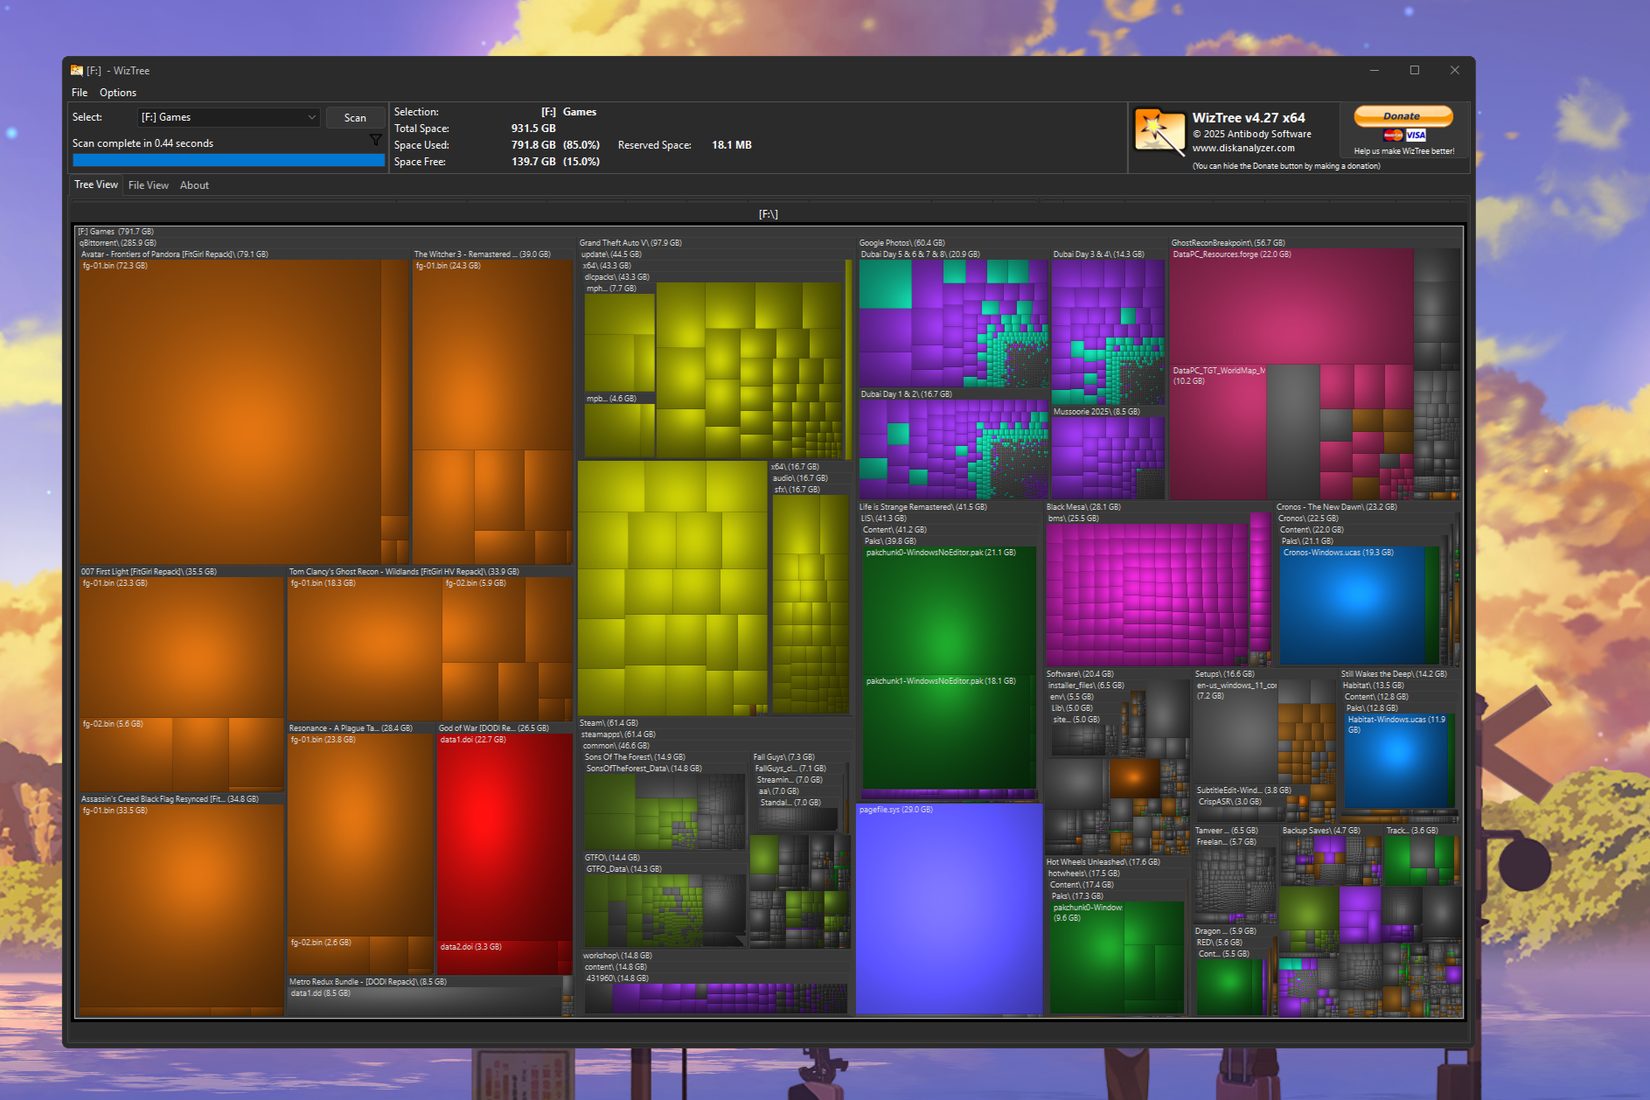Screen dimensions: 1650x1100
Task: Select Habitat-Windows.ucas (11.9 GB) block
Action: point(1396,760)
